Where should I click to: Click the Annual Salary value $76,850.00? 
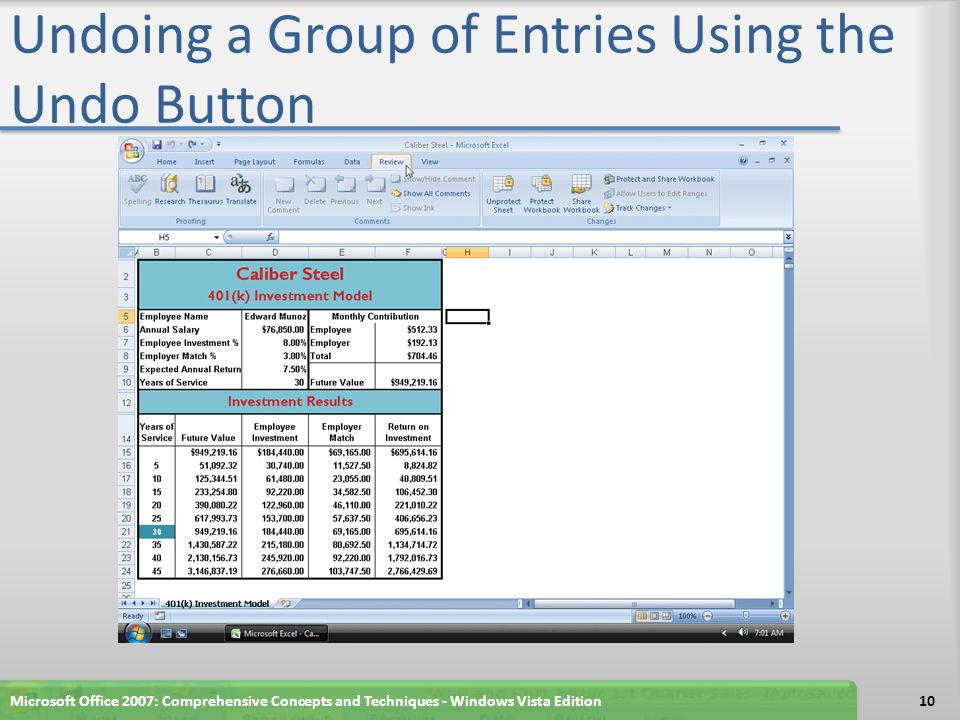tap(276, 329)
